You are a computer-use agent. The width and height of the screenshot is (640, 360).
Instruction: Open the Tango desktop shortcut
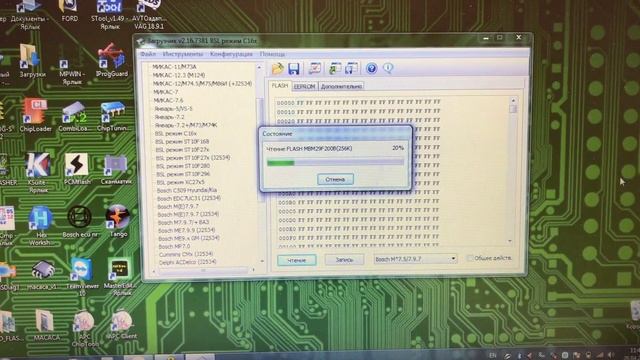(x=118, y=221)
